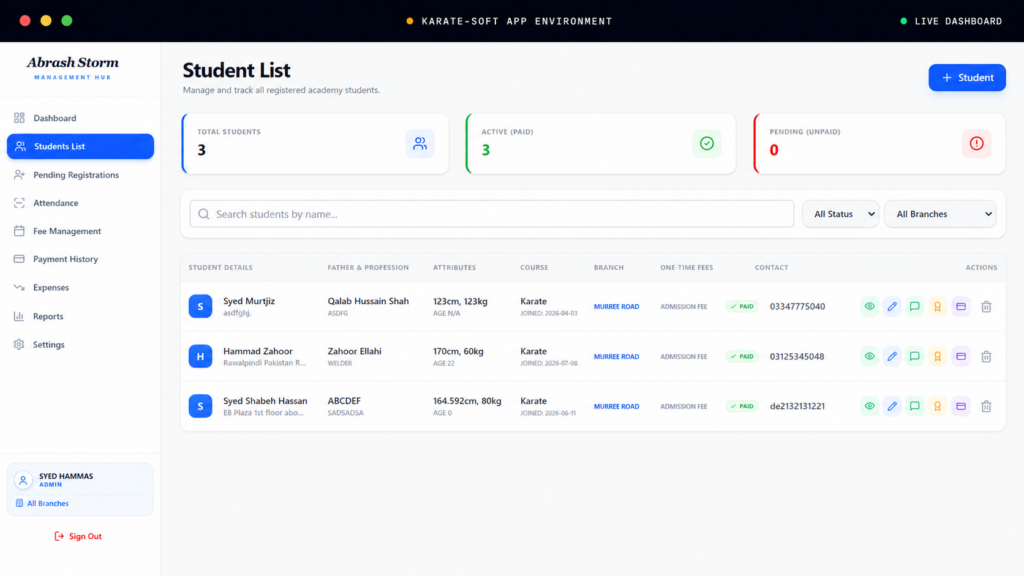Click MURREE ROAD branch for Hammad Zahoor

[x=616, y=357]
